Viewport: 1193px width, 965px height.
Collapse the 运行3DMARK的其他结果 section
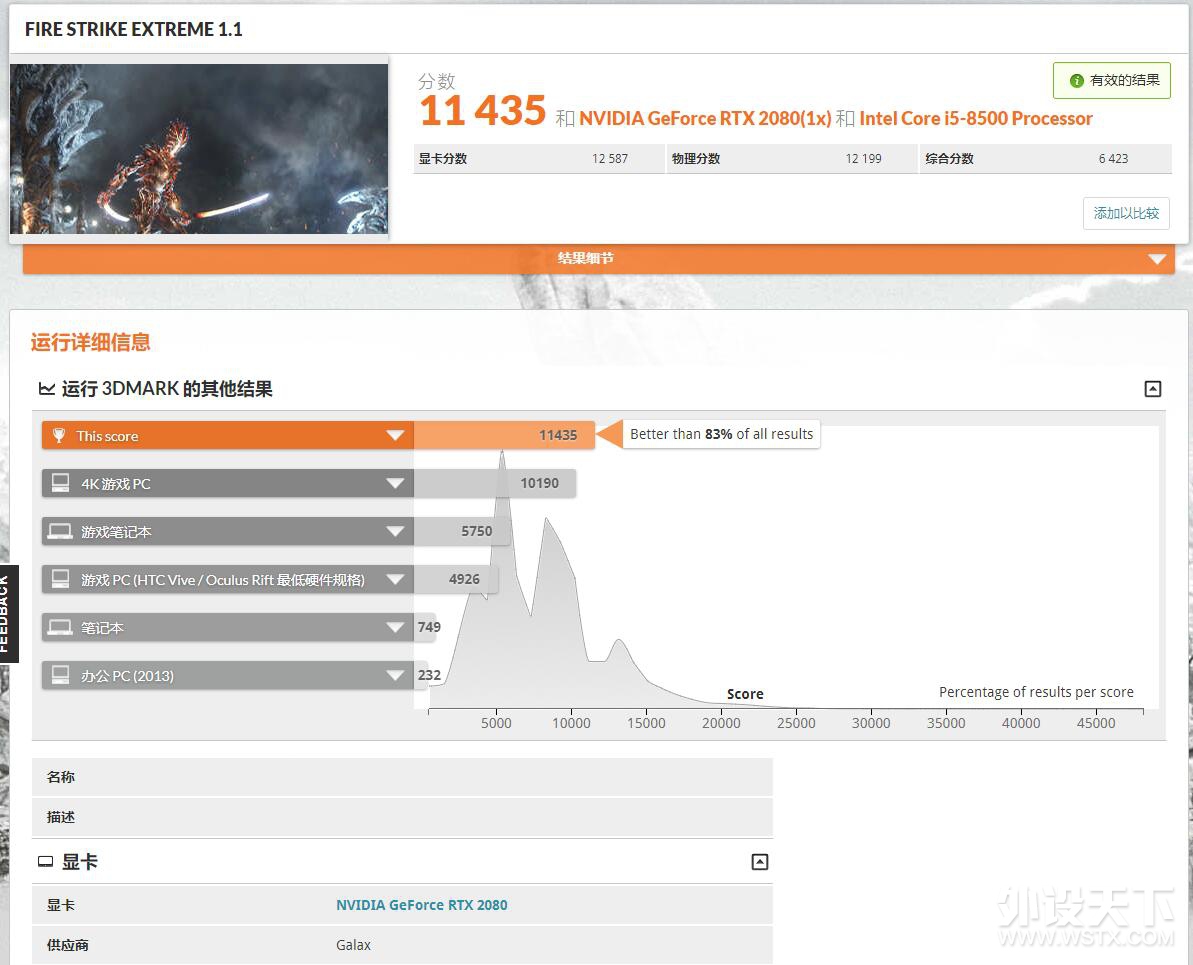point(1153,389)
